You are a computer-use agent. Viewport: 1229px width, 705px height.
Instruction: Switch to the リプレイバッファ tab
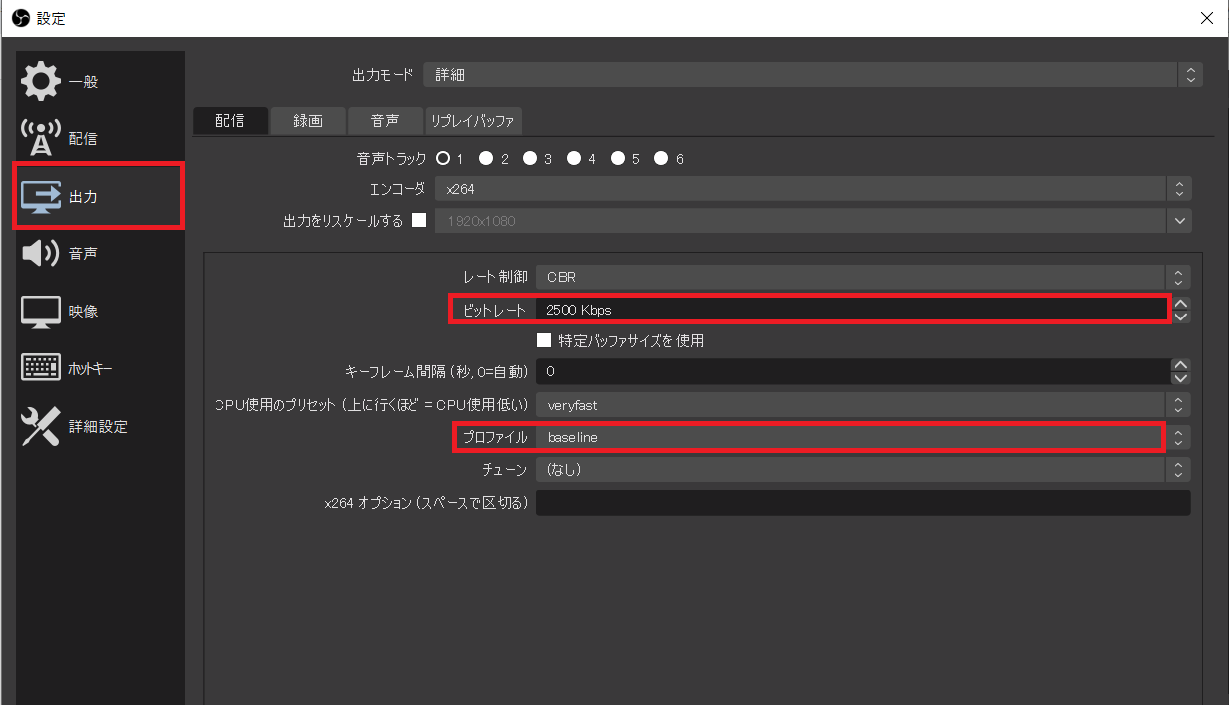pos(473,121)
